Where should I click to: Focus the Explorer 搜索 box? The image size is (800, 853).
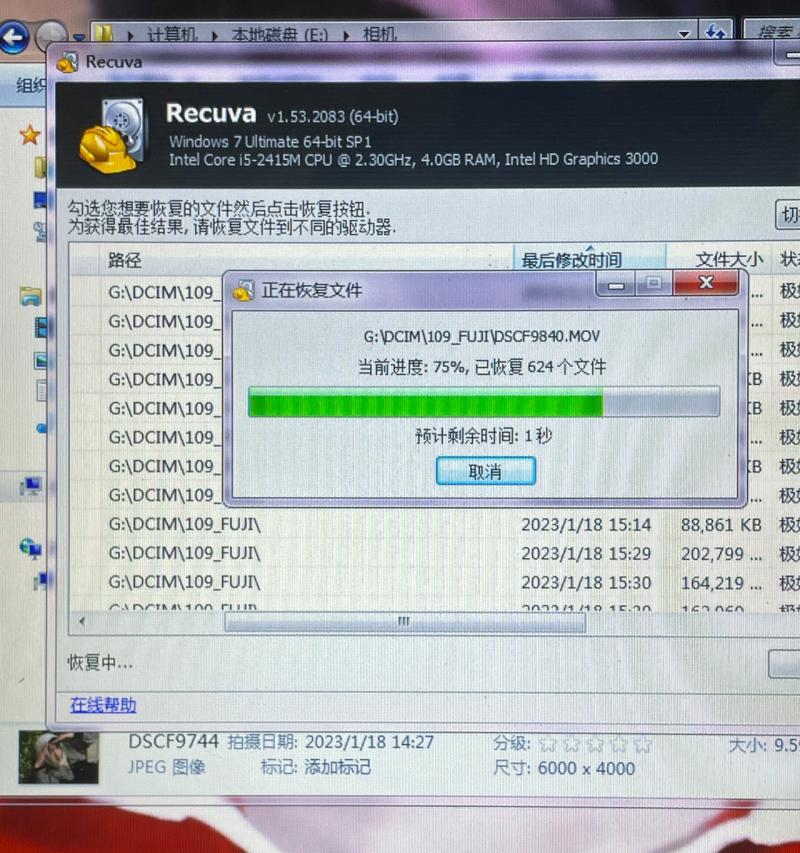point(774,33)
